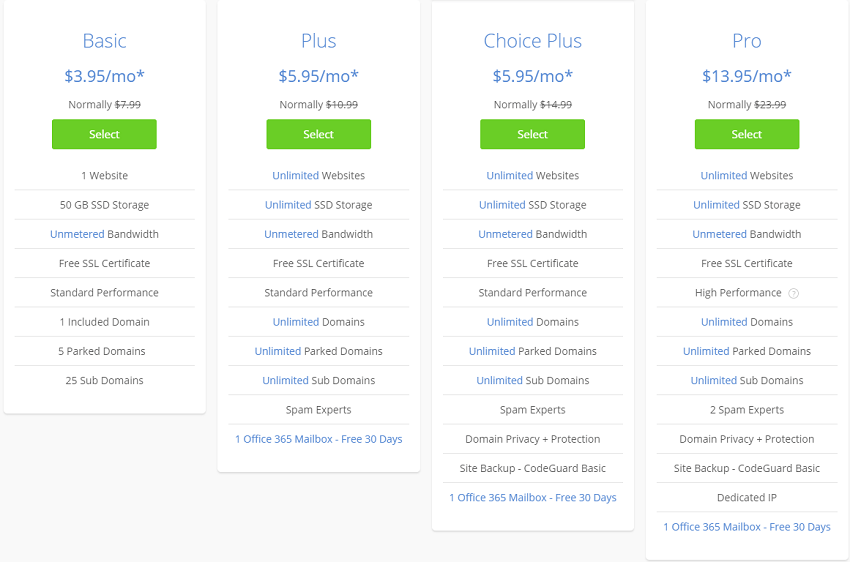This screenshot has width=850, height=562.
Task: Click the Pro plan $13.95/mo price
Action: coord(746,76)
